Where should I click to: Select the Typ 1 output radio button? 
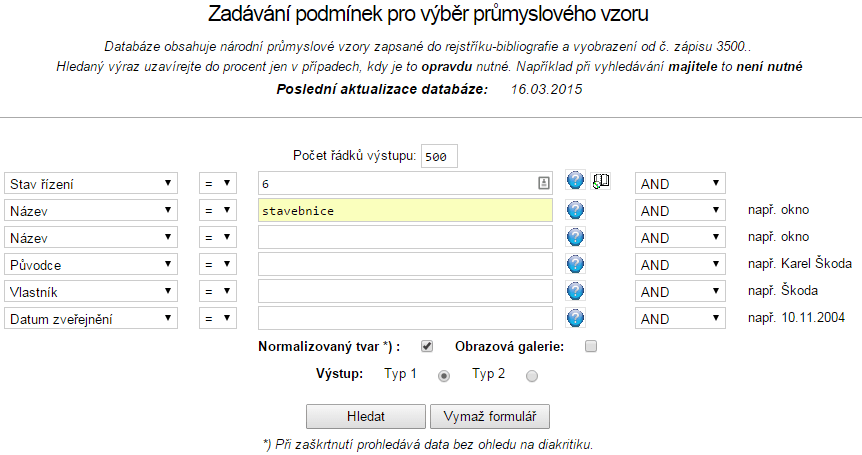coord(444,376)
